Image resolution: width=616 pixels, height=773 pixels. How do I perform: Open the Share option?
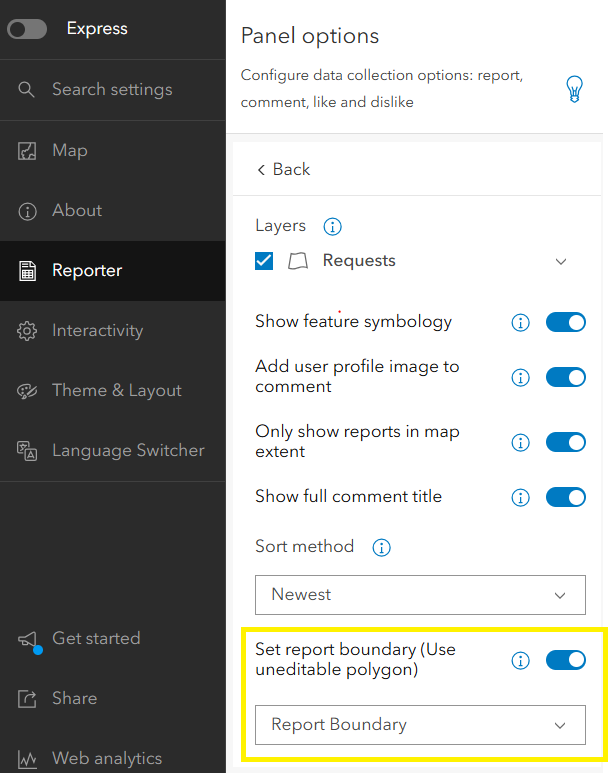(74, 698)
